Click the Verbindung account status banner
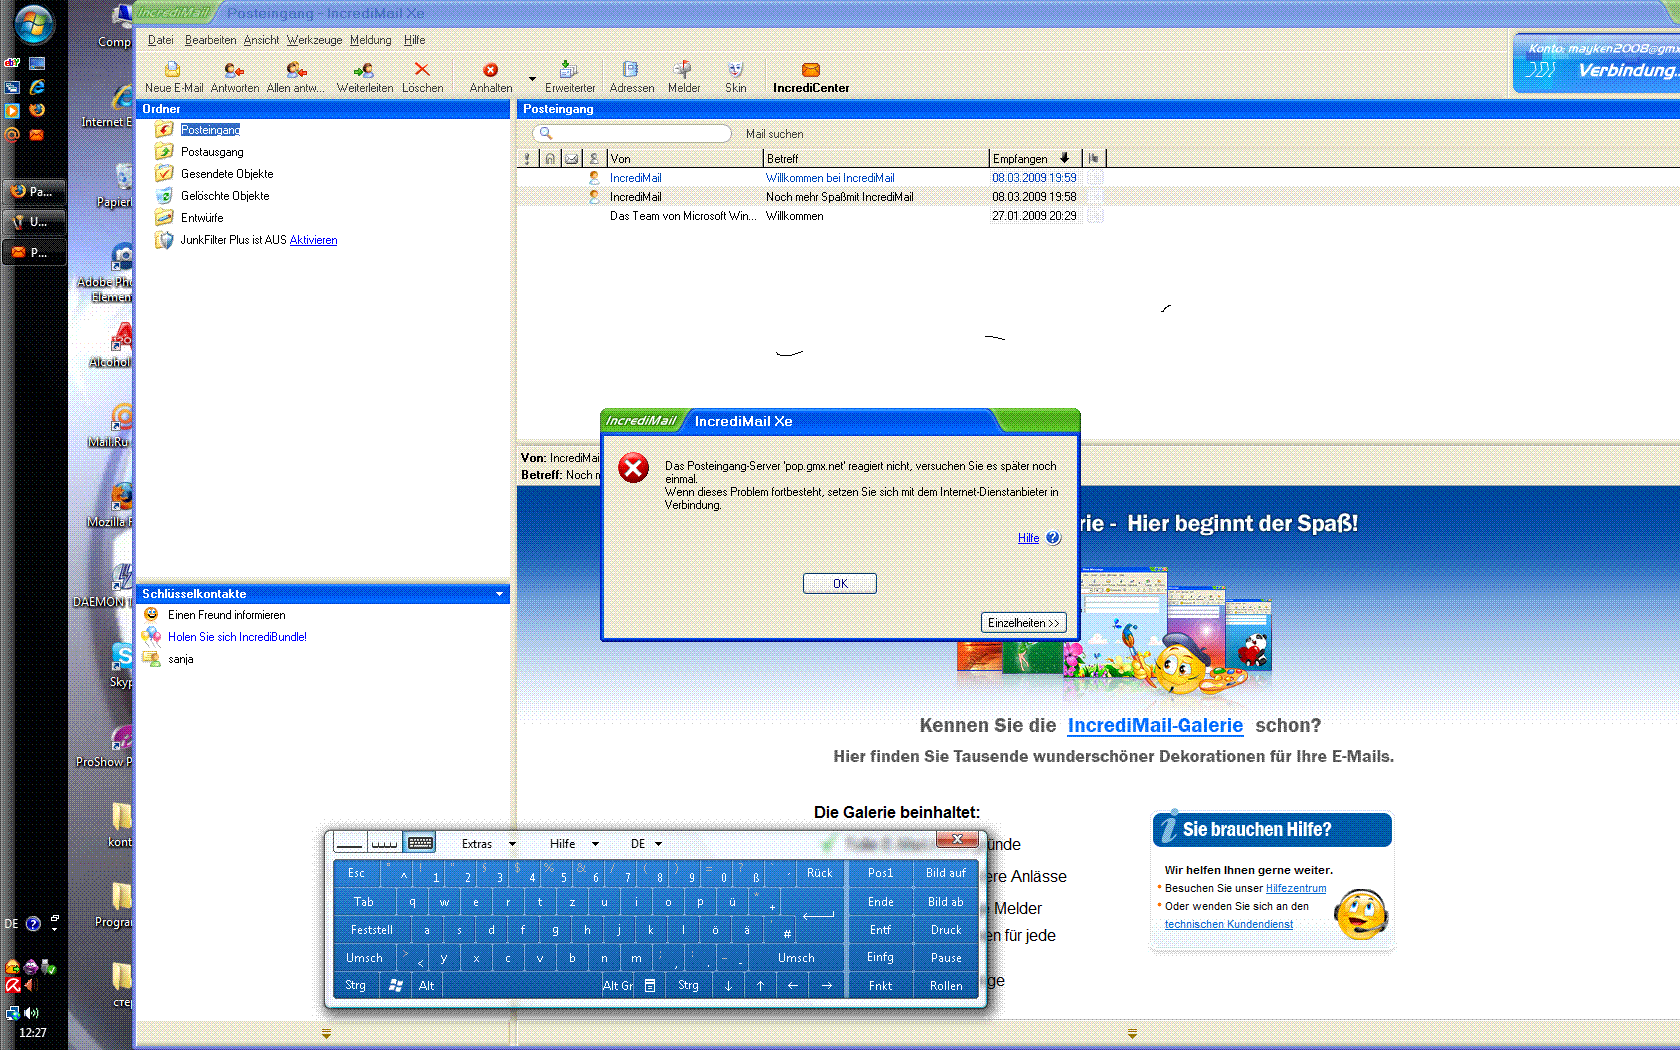The height and width of the screenshot is (1050, 1680). point(1596,62)
